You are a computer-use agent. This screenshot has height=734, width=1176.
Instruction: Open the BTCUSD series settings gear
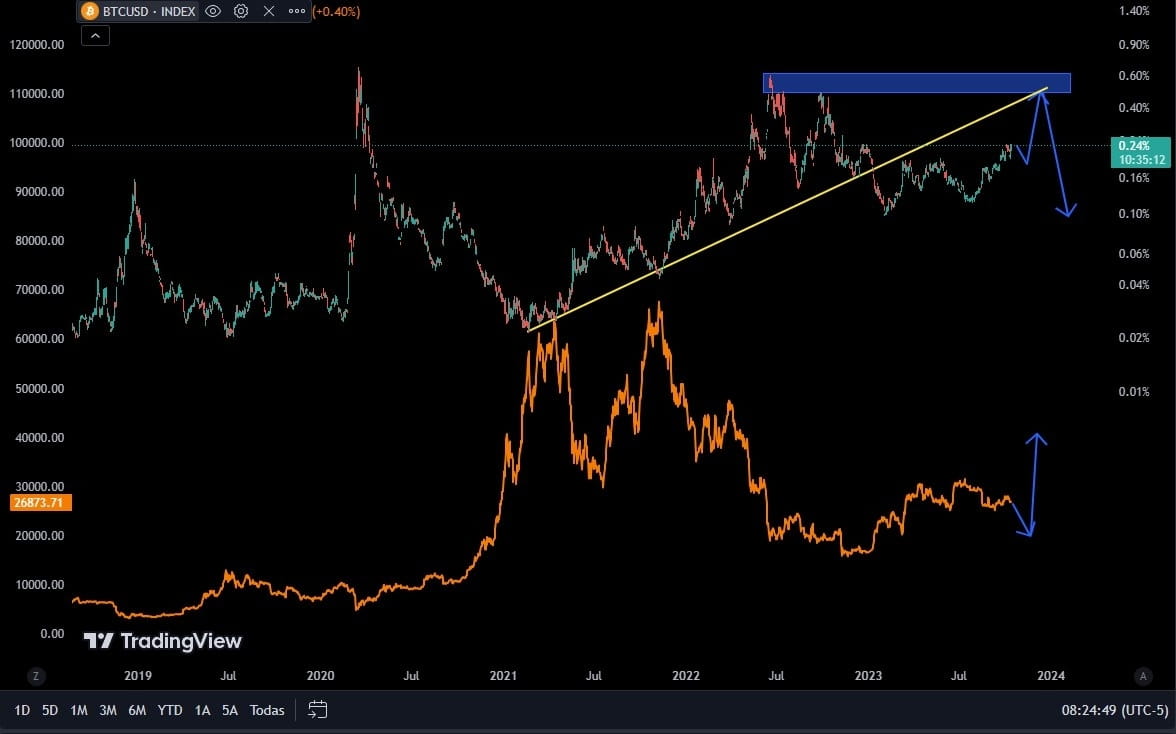point(240,11)
